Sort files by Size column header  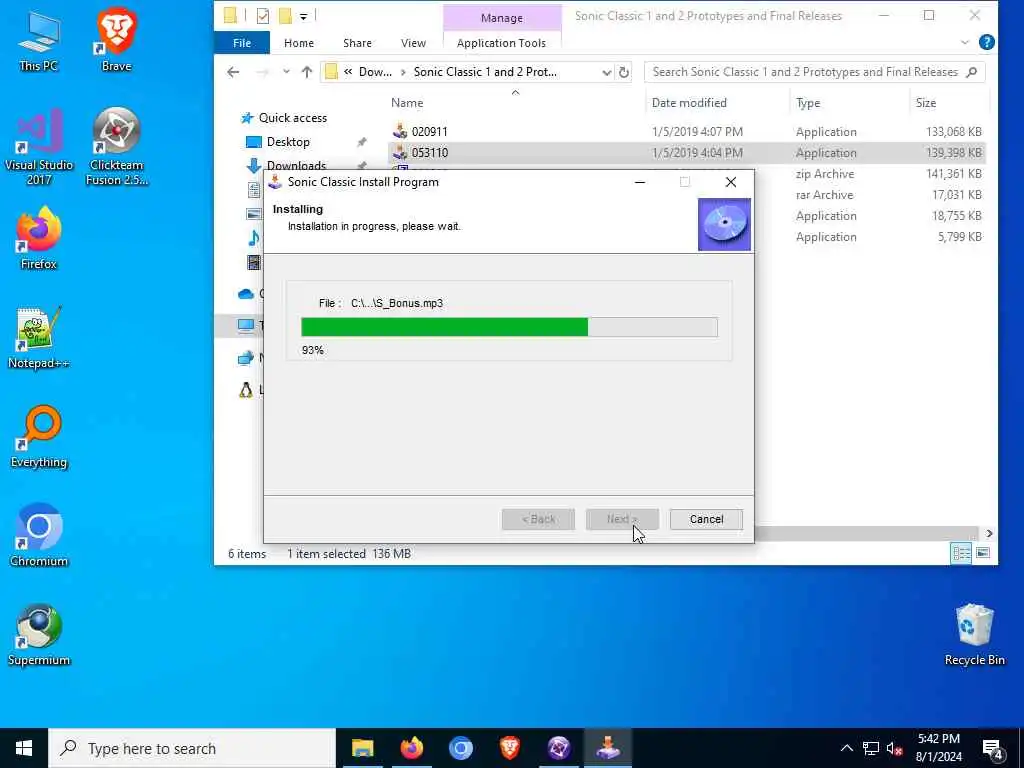[x=926, y=103]
